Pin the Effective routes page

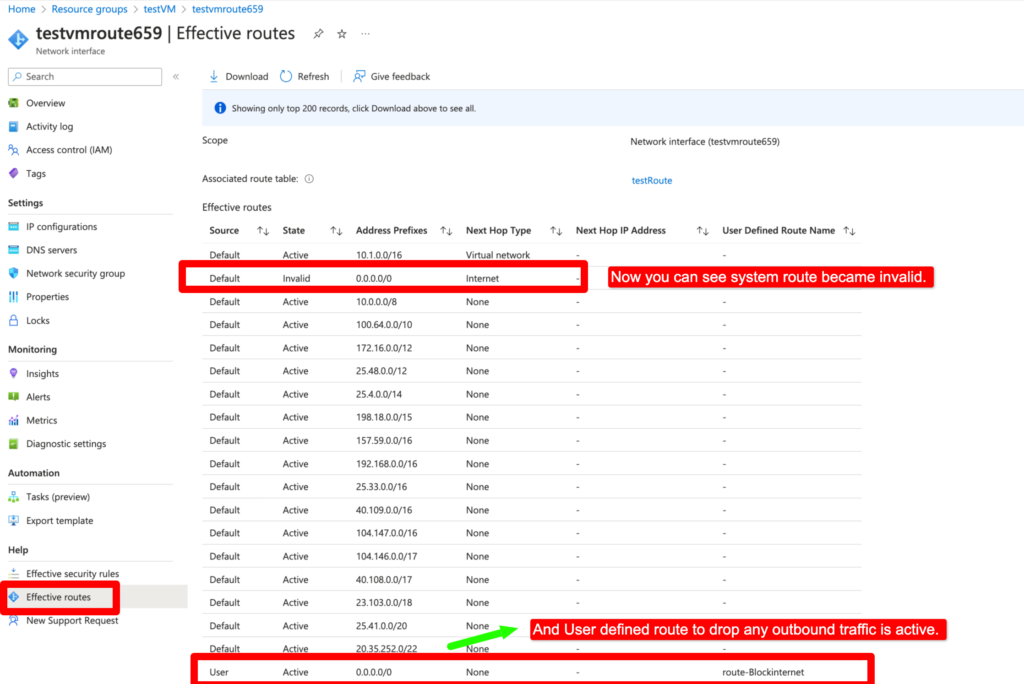[x=317, y=33]
